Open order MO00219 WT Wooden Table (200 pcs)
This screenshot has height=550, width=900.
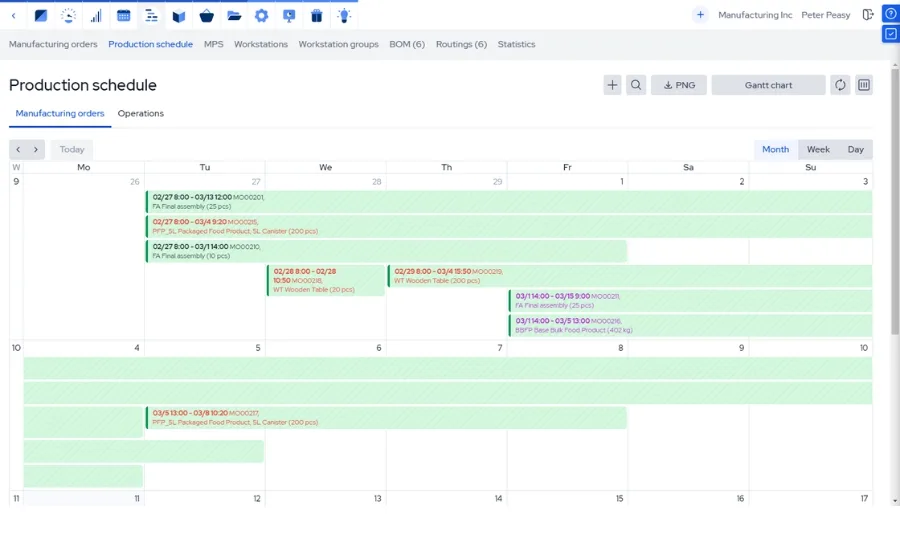coord(630,276)
